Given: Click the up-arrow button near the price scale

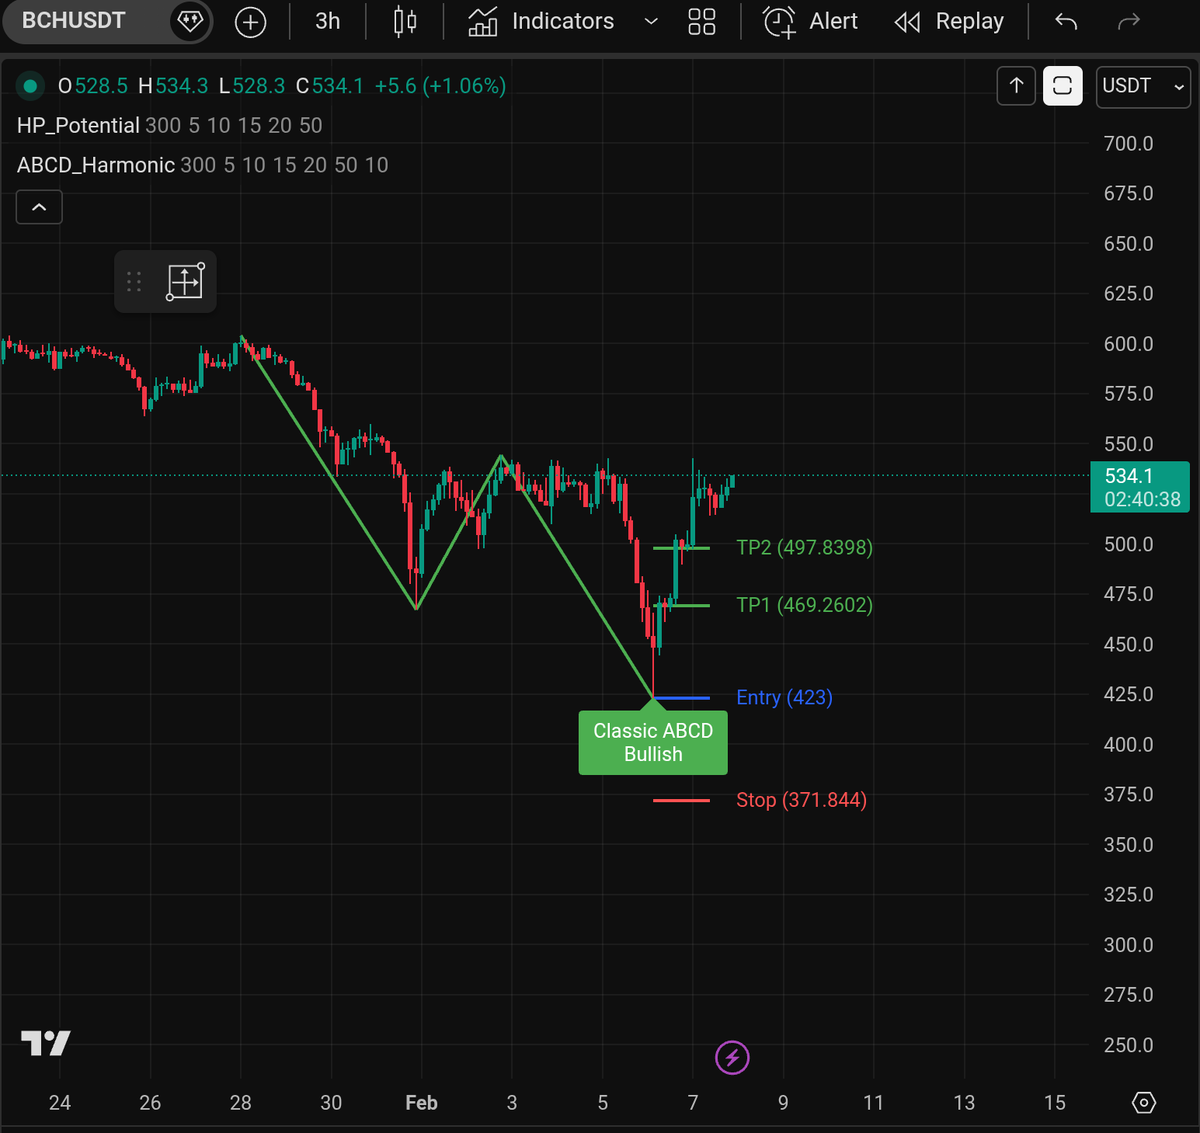Looking at the screenshot, I should point(1016,86).
